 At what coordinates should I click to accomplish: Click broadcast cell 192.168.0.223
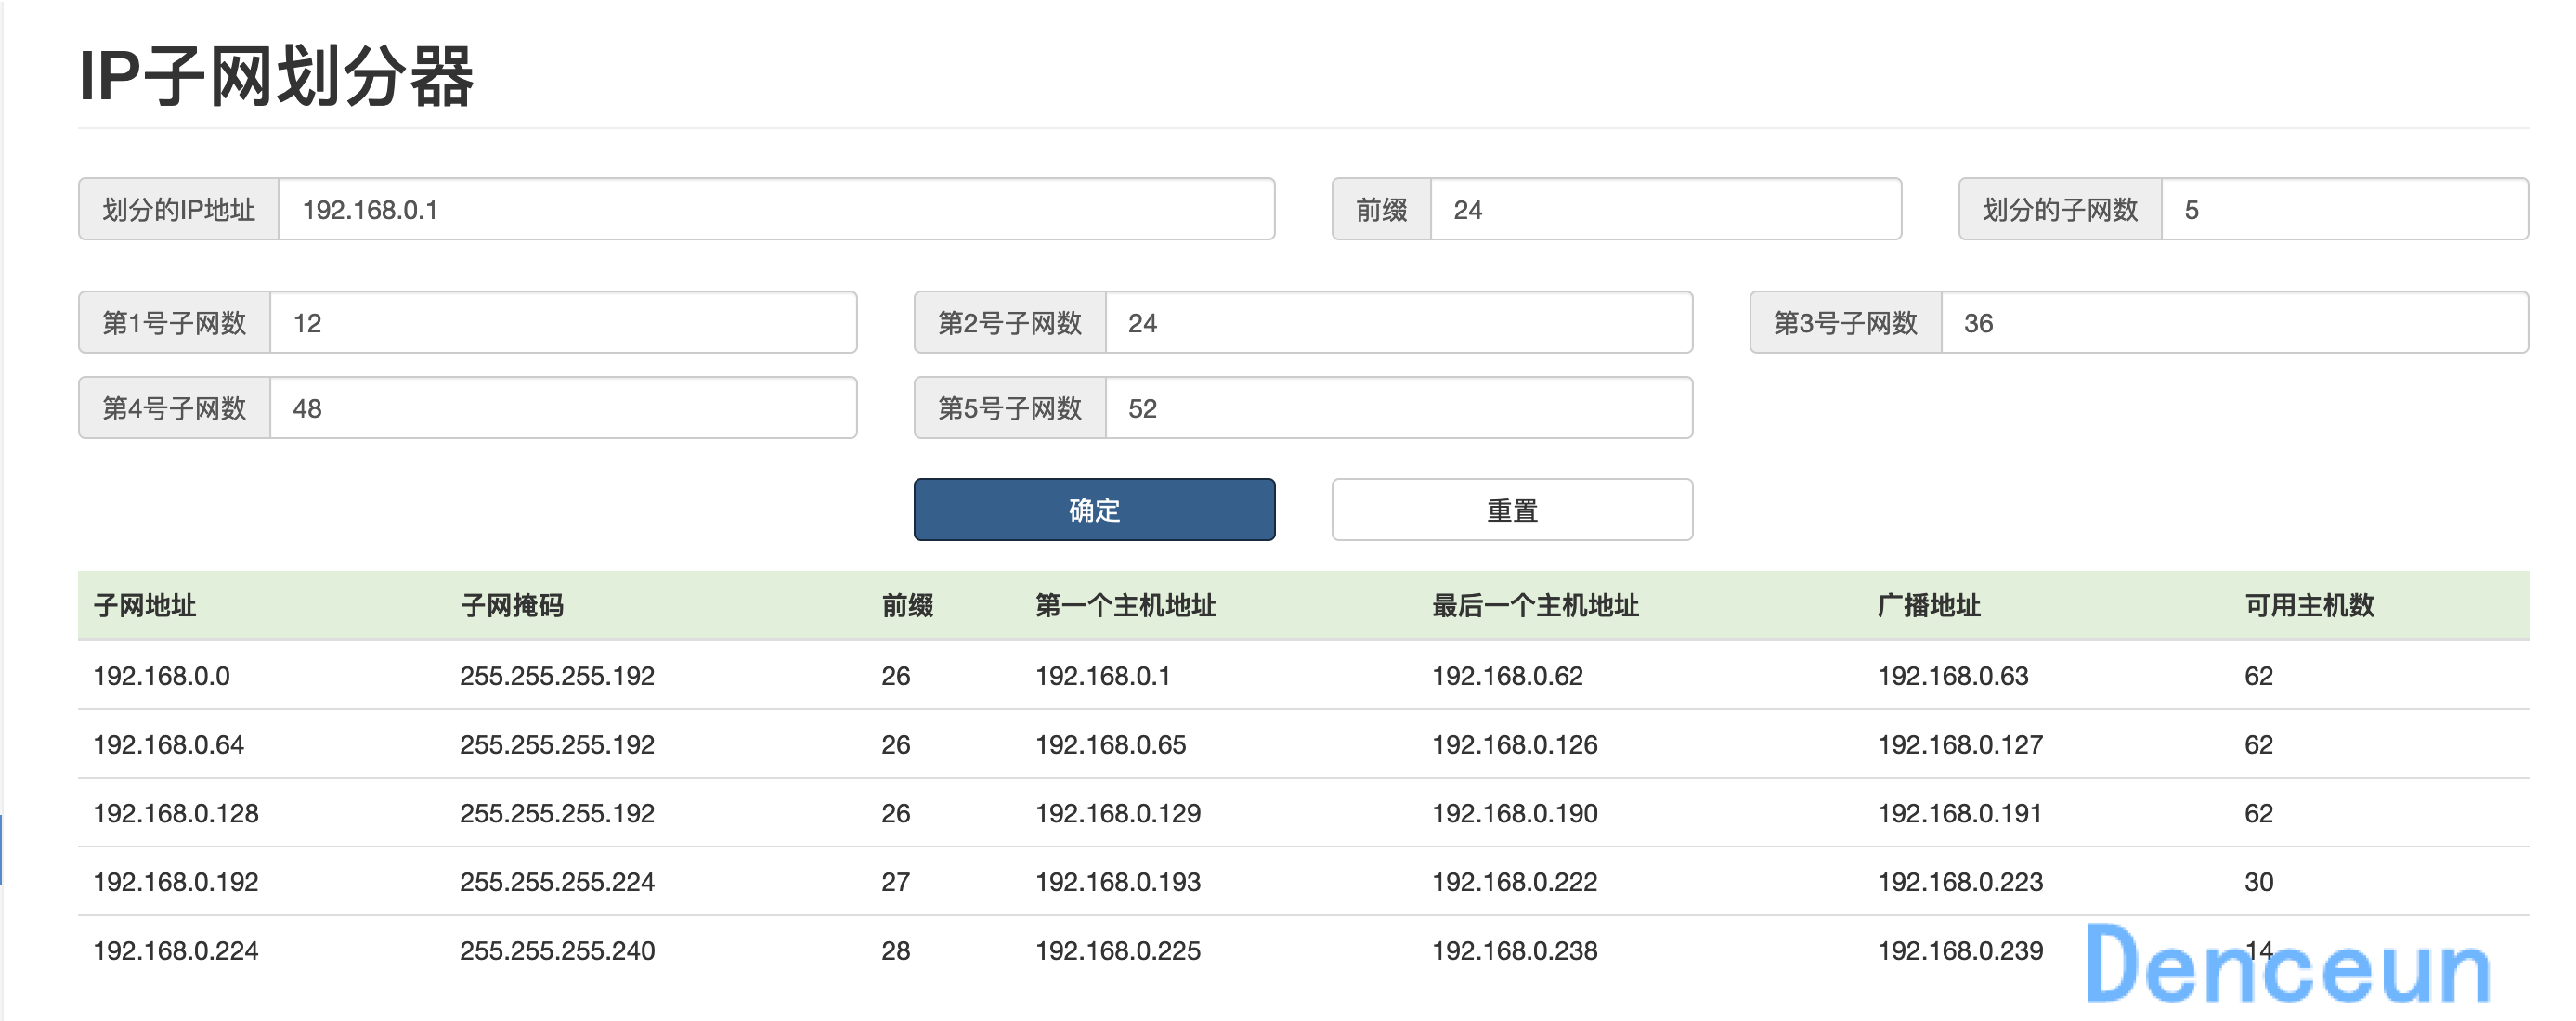(x=1960, y=882)
